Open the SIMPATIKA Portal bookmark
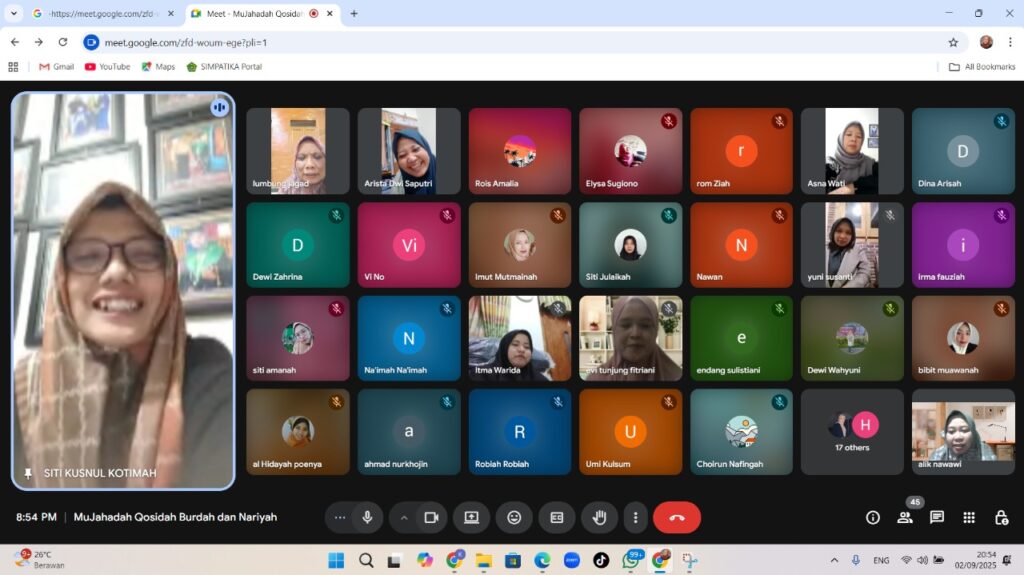Screen dimensions: 1024x575 pos(224,67)
